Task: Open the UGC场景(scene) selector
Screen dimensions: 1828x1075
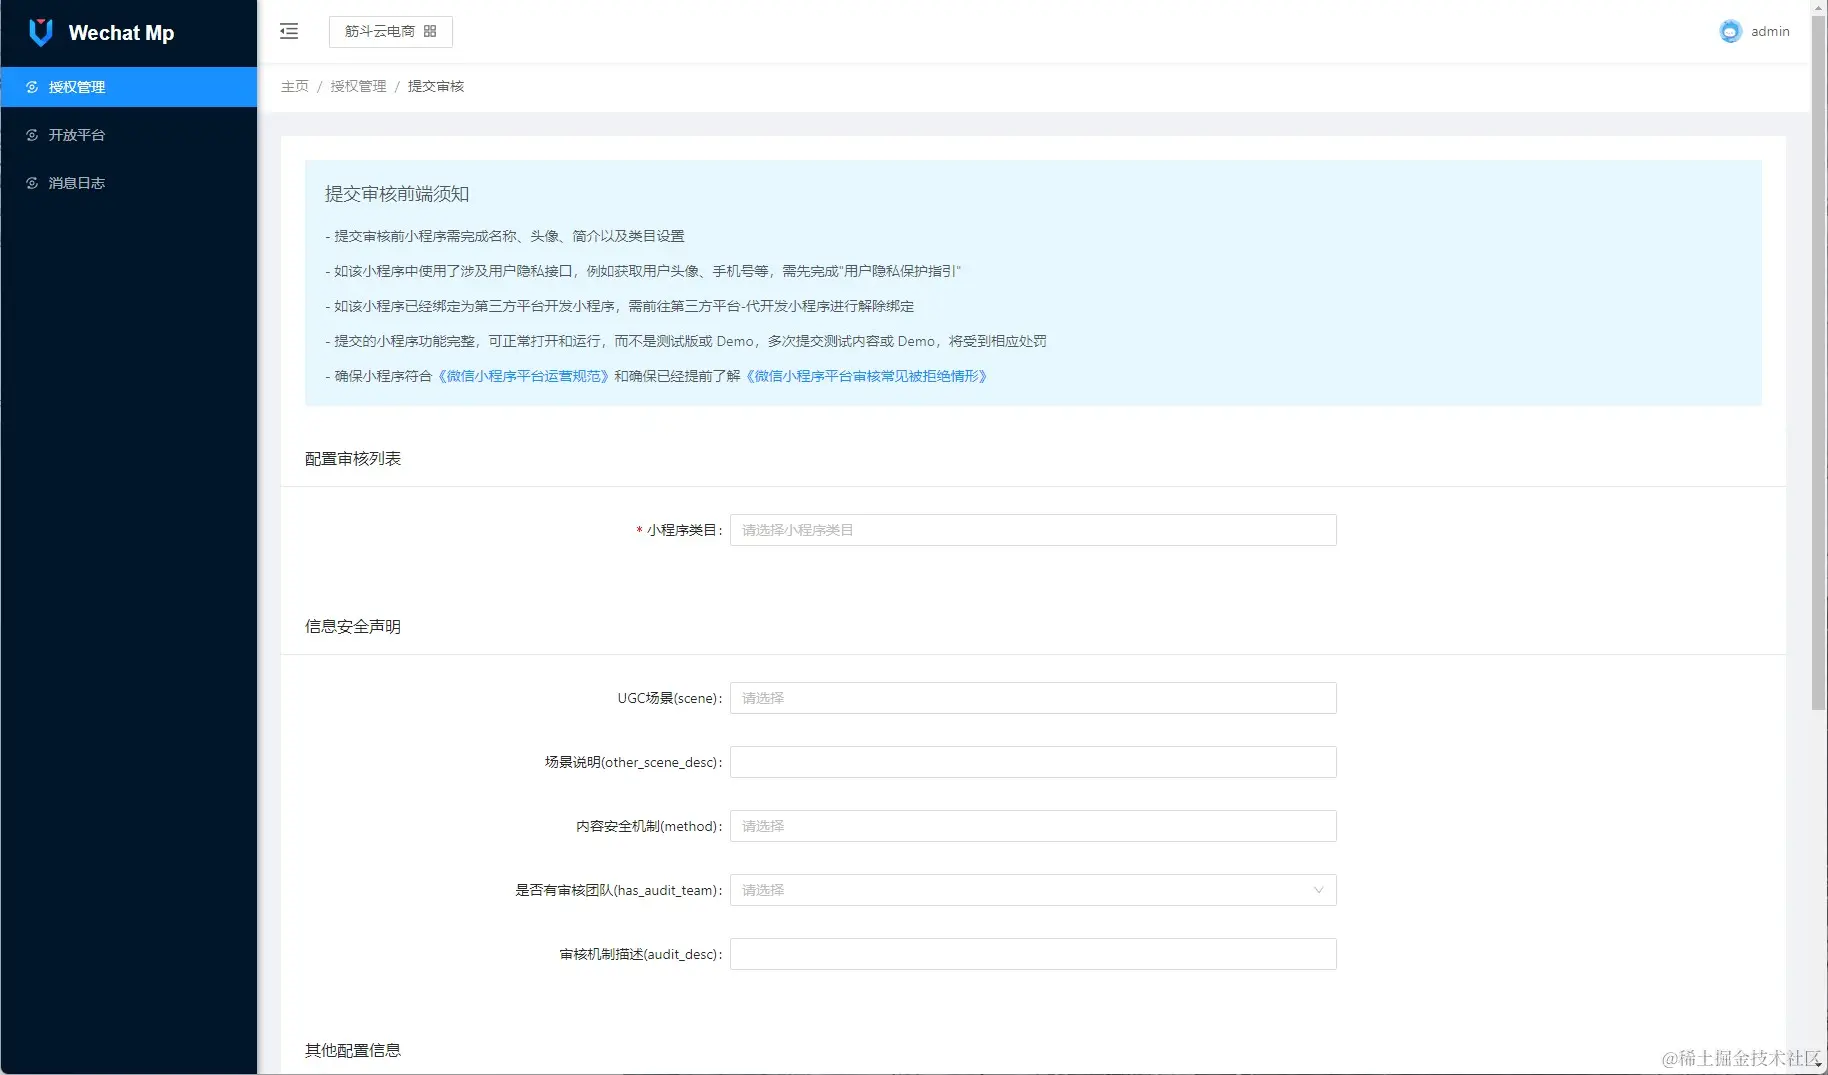Action: coord(1032,698)
